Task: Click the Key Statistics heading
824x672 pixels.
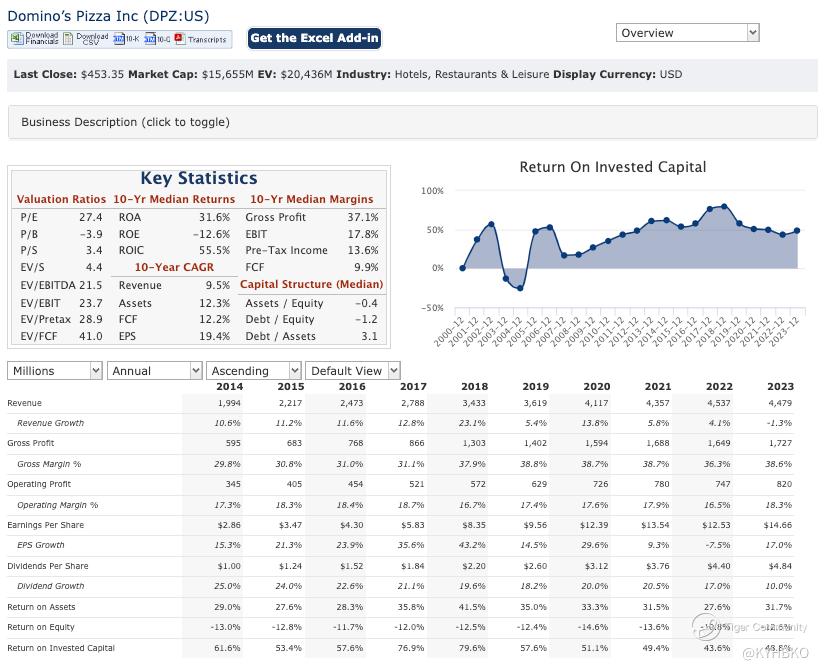Action: tap(198, 178)
